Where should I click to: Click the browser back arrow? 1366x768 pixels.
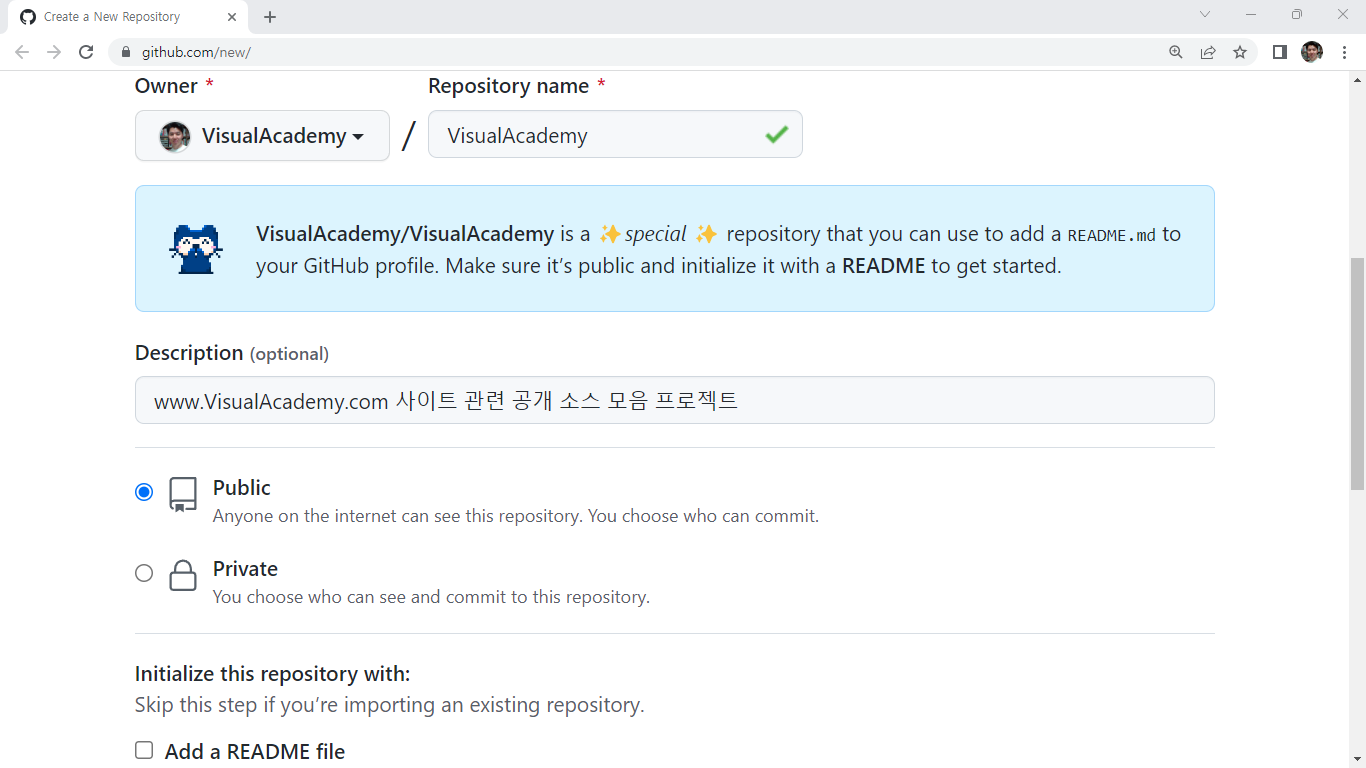pyautogui.click(x=22, y=52)
